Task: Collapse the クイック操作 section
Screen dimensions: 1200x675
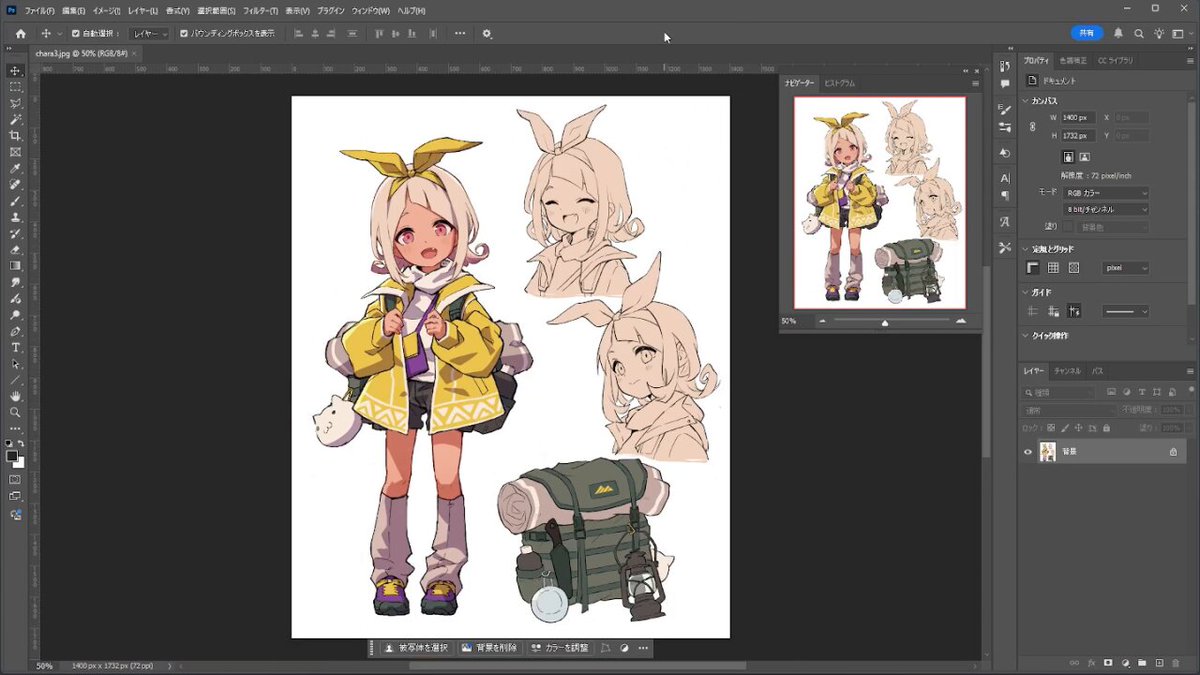Action: (1025, 336)
